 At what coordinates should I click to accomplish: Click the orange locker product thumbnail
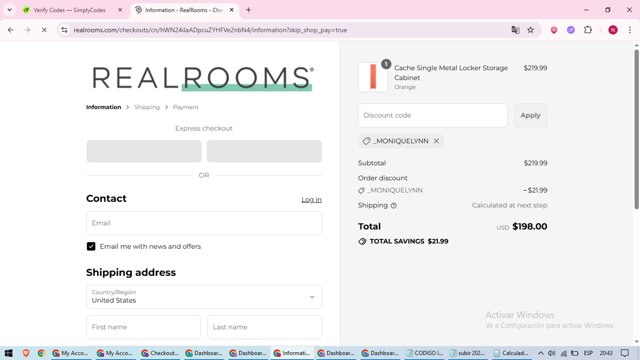[373, 77]
